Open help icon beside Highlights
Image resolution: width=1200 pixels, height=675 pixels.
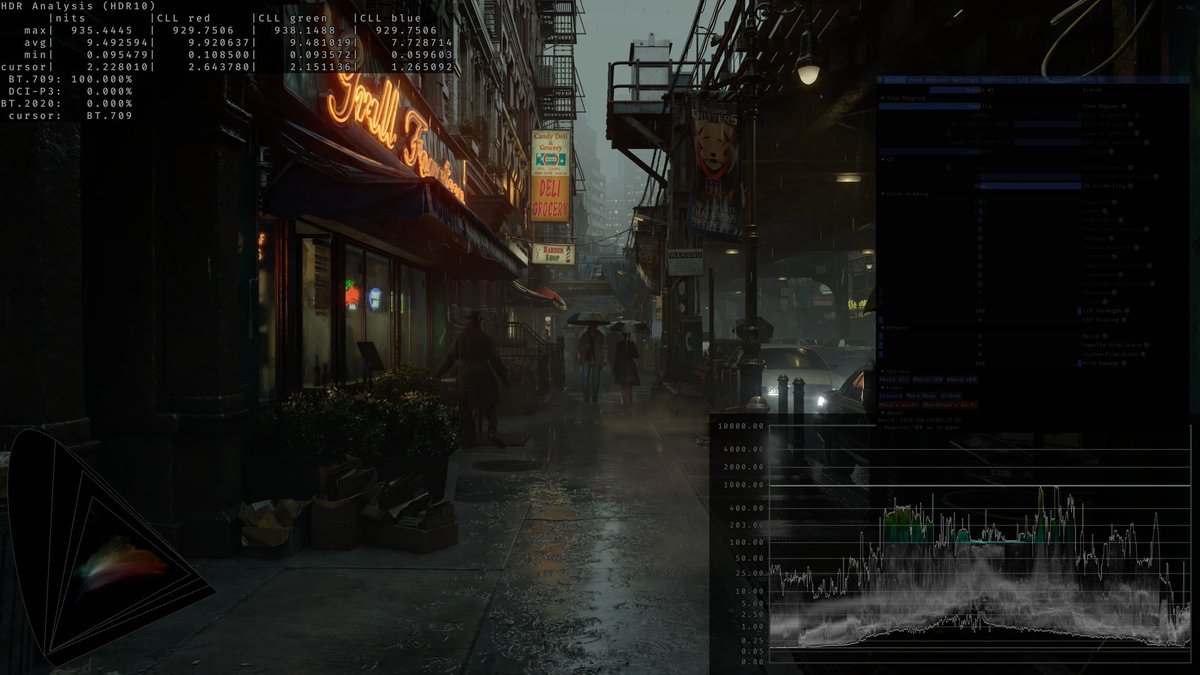tap(1120, 220)
